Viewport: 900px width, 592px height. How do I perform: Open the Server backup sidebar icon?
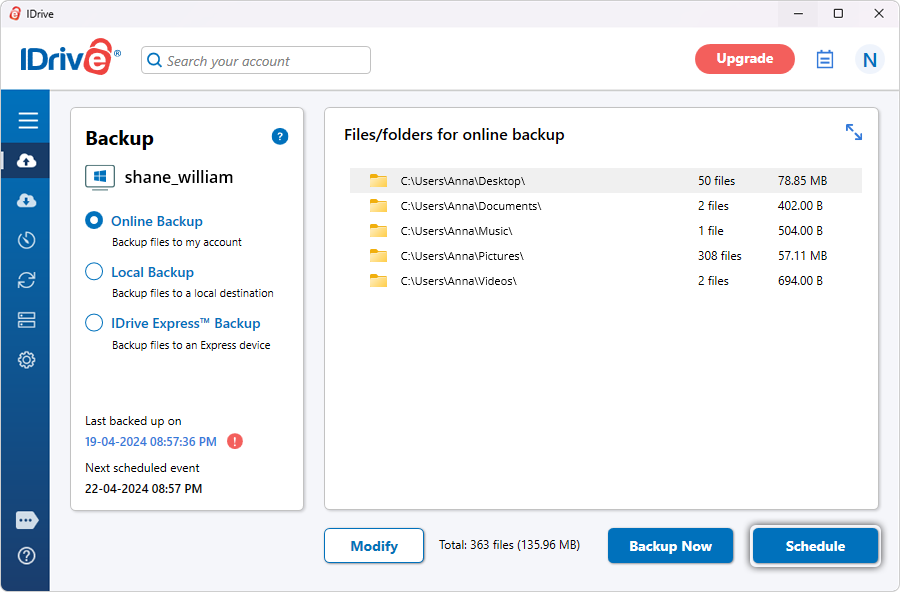pos(27,320)
